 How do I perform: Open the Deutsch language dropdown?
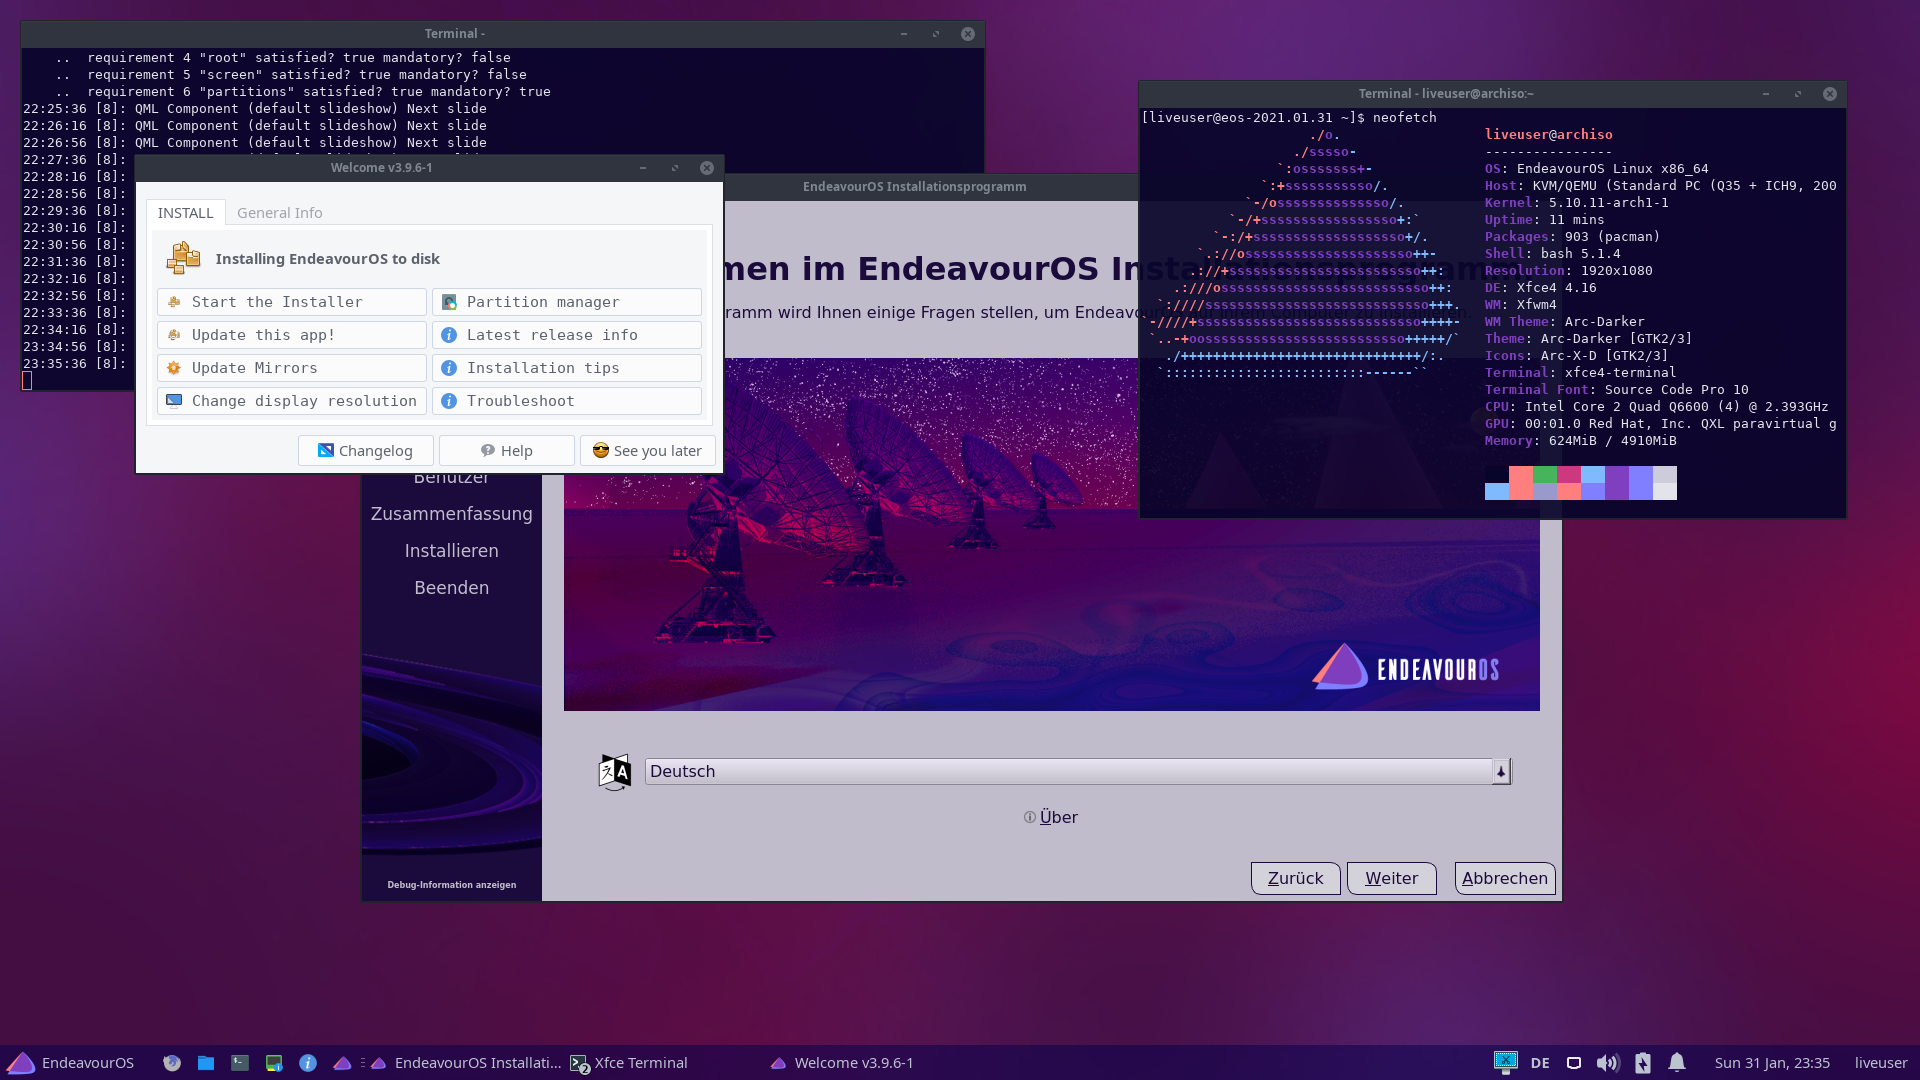tap(1068, 771)
